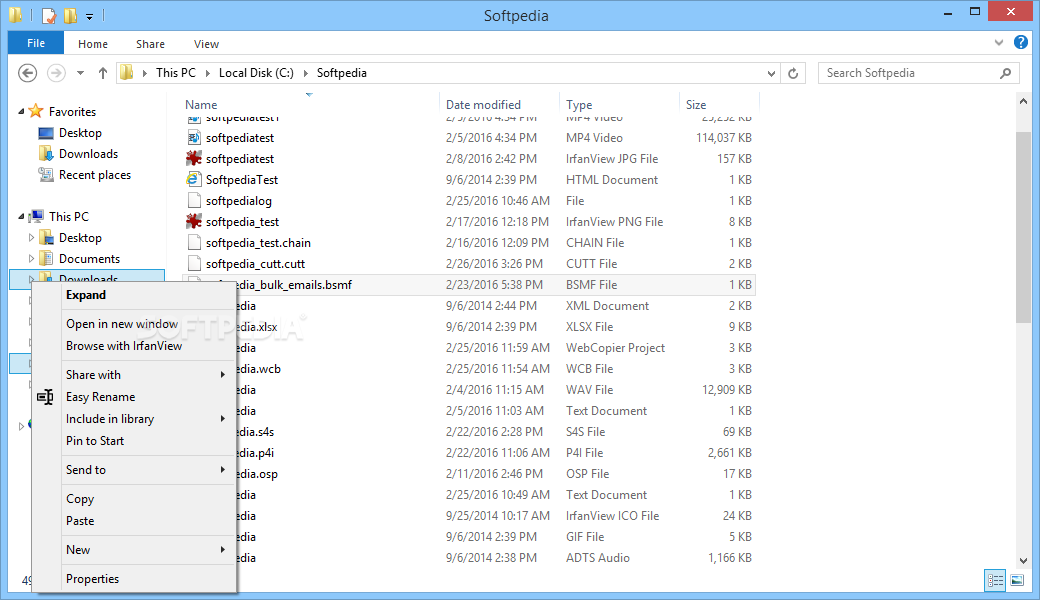Viewport: 1040px width, 600px height.
Task: Click the softpedia_cutt.cutt file icon
Action: pyautogui.click(x=194, y=264)
